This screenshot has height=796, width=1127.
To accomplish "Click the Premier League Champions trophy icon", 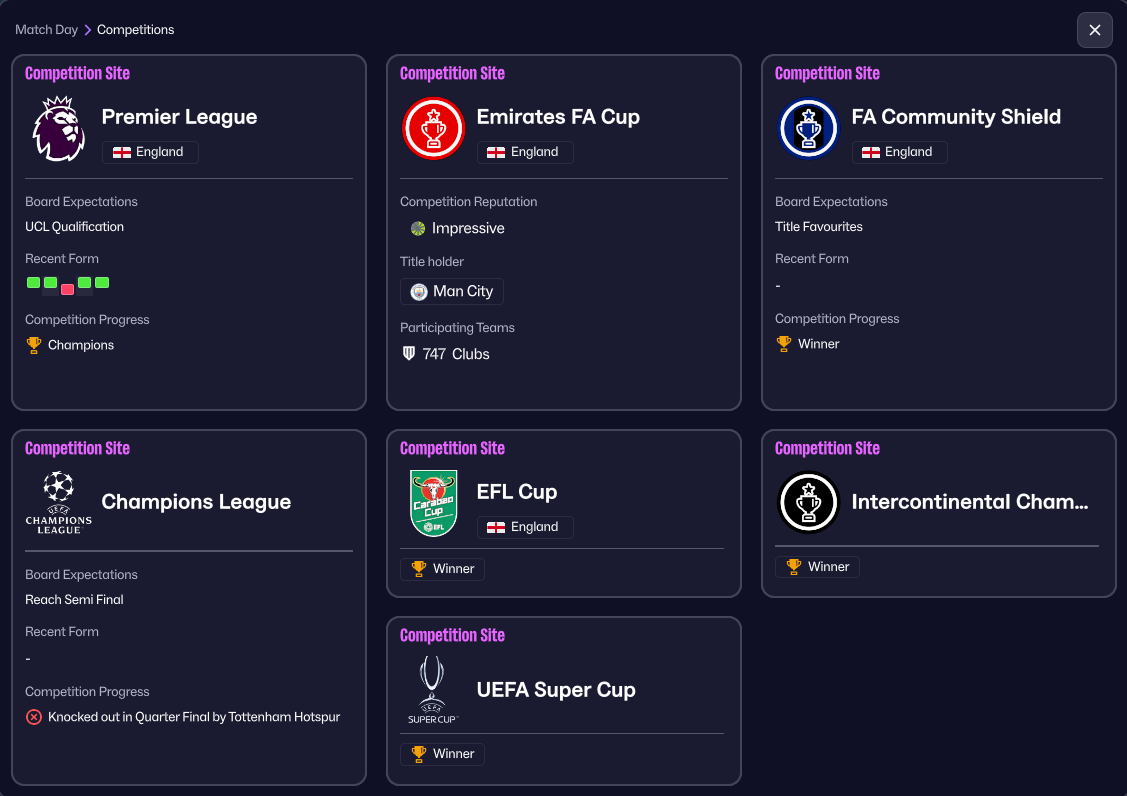I will 34,345.
